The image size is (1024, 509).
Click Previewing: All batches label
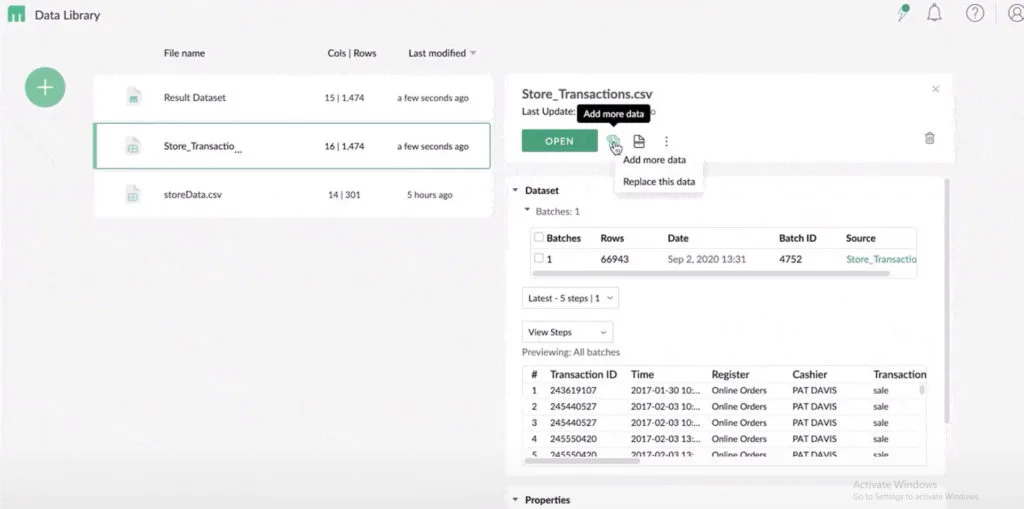point(571,352)
